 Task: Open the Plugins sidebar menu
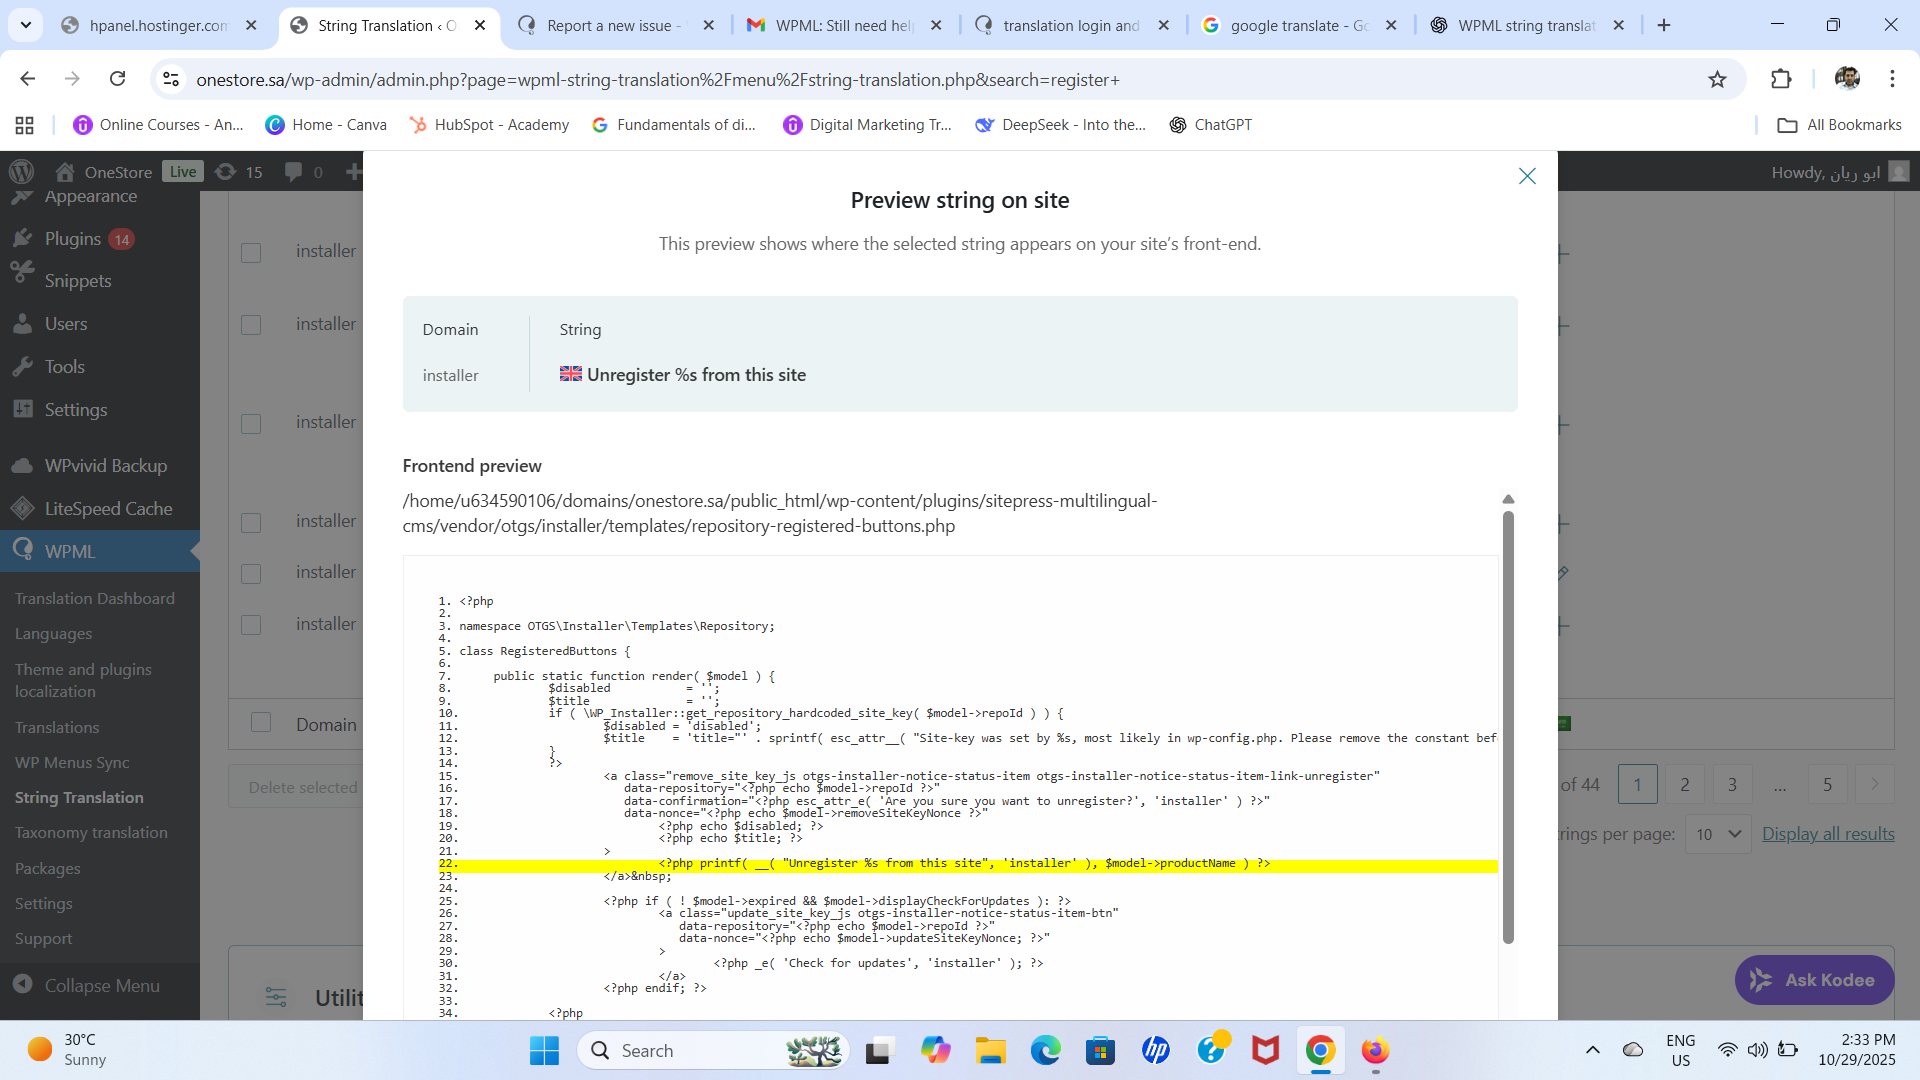click(x=73, y=239)
